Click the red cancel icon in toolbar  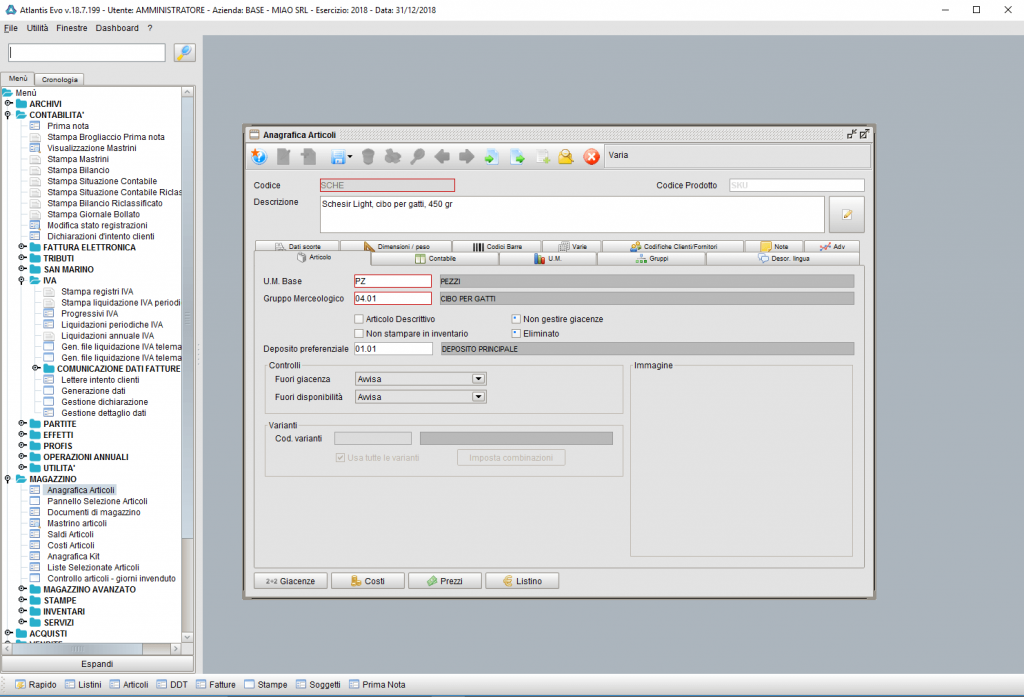591,156
